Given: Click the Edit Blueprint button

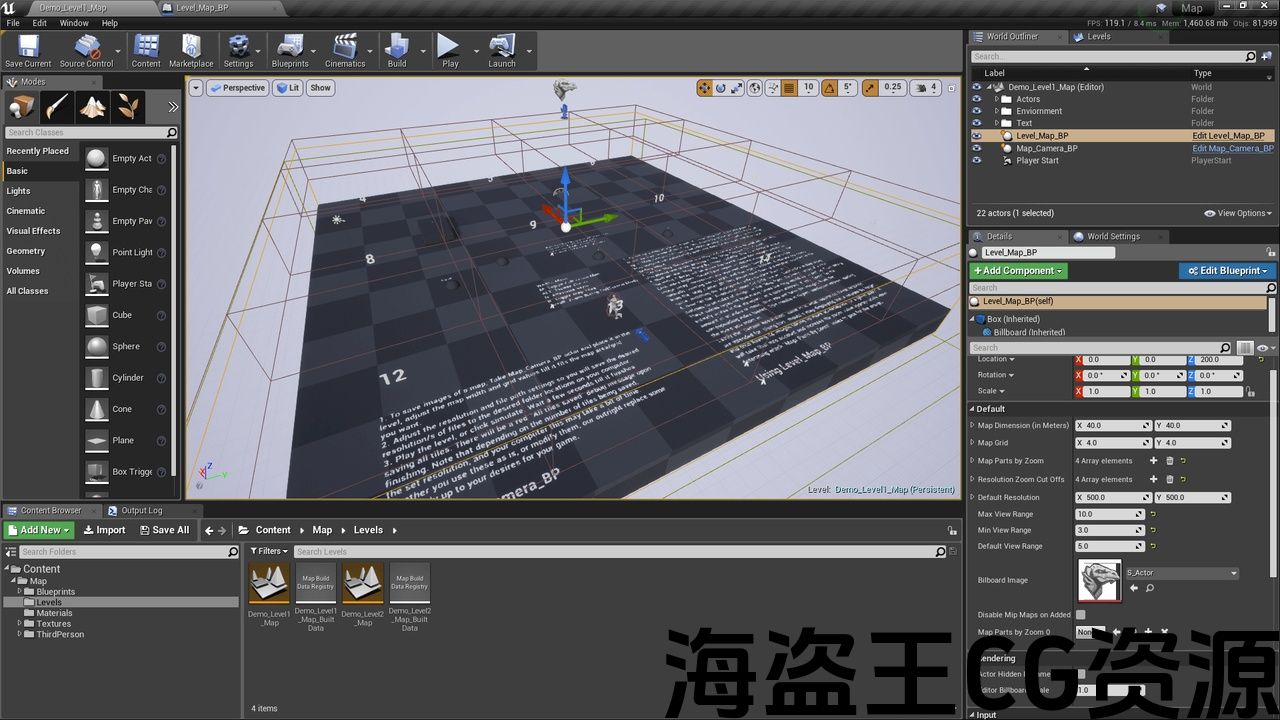Looking at the screenshot, I should tap(1227, 271).
